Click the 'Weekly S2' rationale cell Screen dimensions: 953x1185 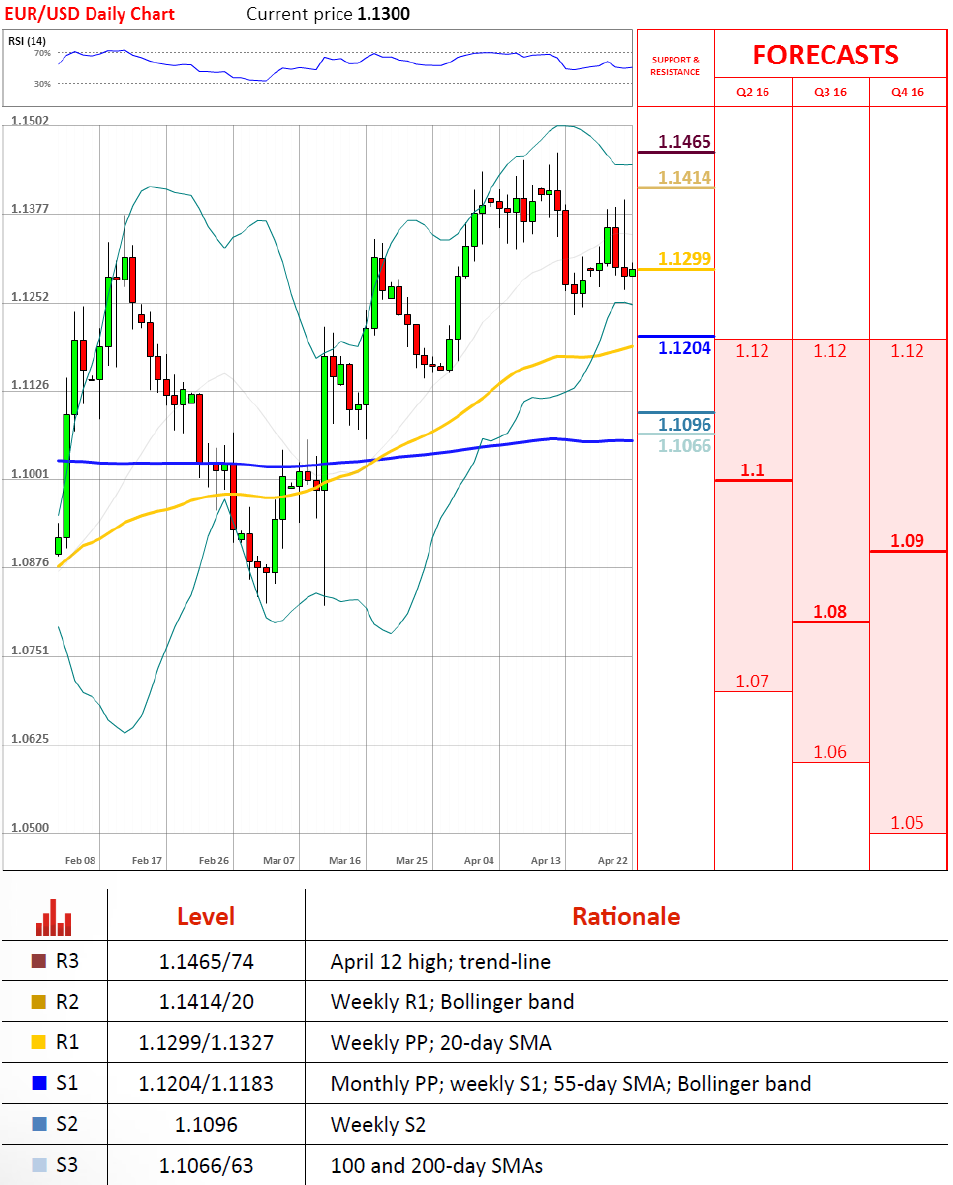click(378, 1125)
